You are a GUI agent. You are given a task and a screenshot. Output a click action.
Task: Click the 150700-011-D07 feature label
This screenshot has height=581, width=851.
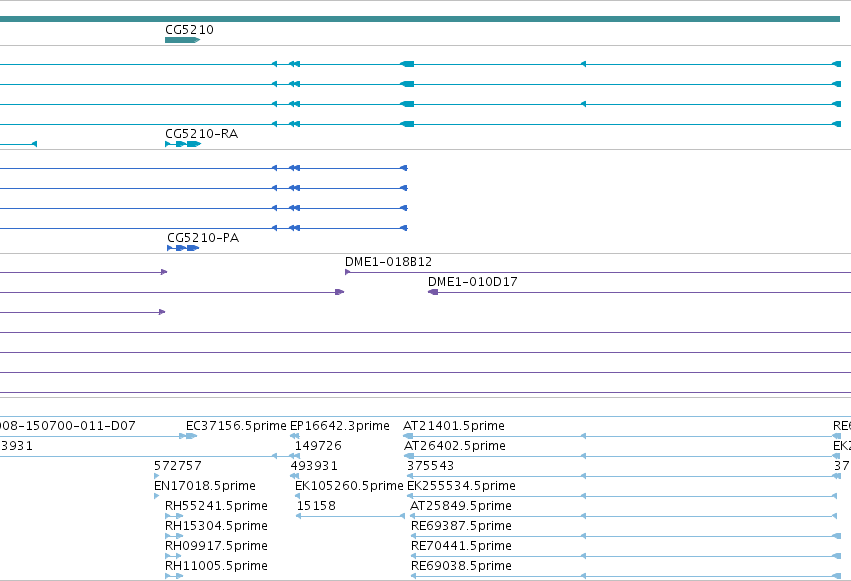[68, 426]
